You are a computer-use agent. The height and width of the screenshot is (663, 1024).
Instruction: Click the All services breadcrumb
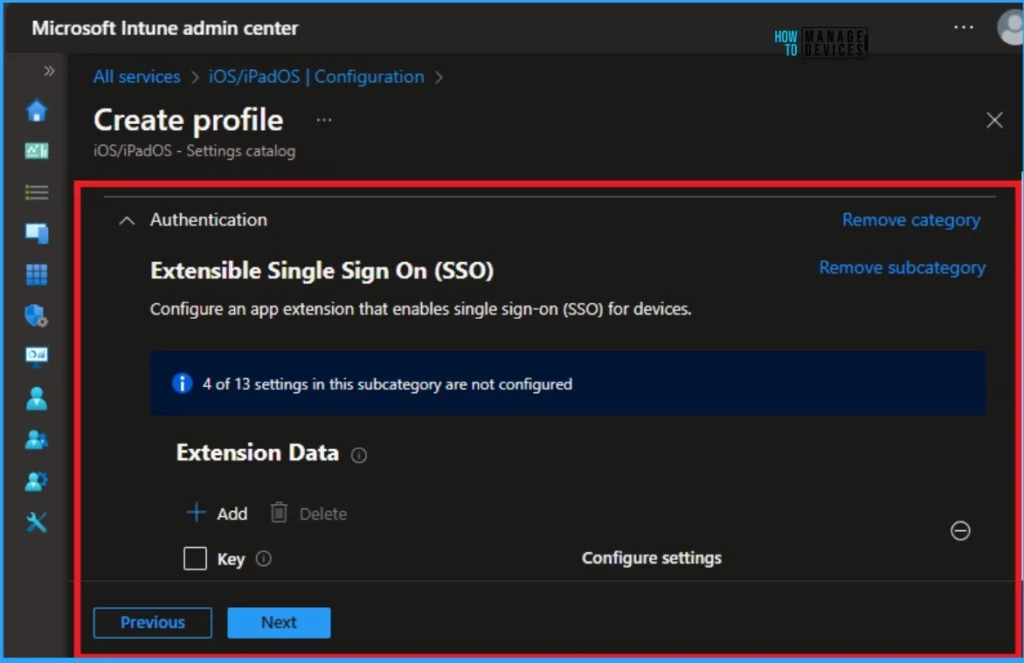(136, 77)
